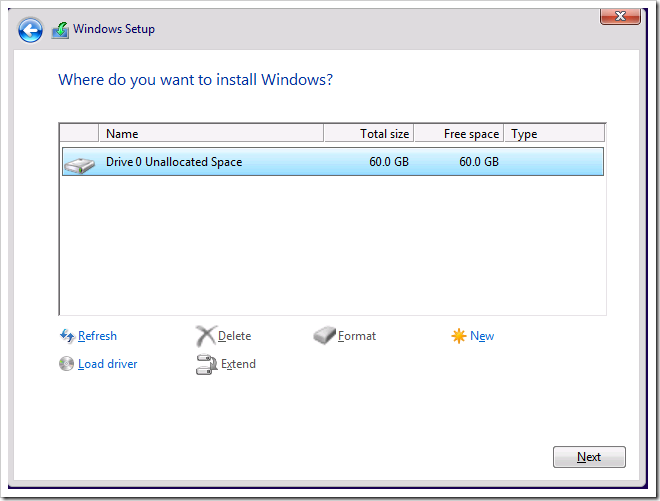Open the Refresh link text
This screenshot has height=501, width=660.
(97, 336)
